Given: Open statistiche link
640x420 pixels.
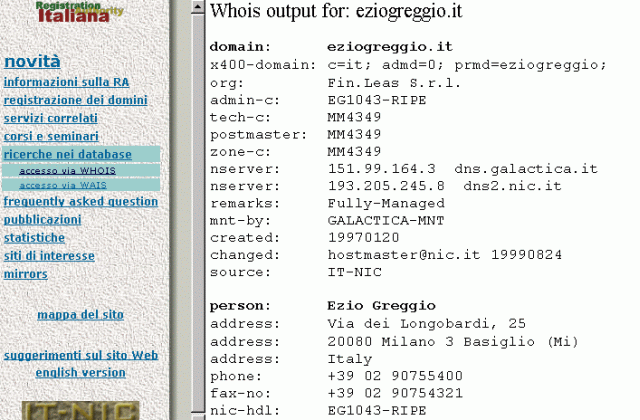Looking at the screenshot, I should (x=34, y=238).
